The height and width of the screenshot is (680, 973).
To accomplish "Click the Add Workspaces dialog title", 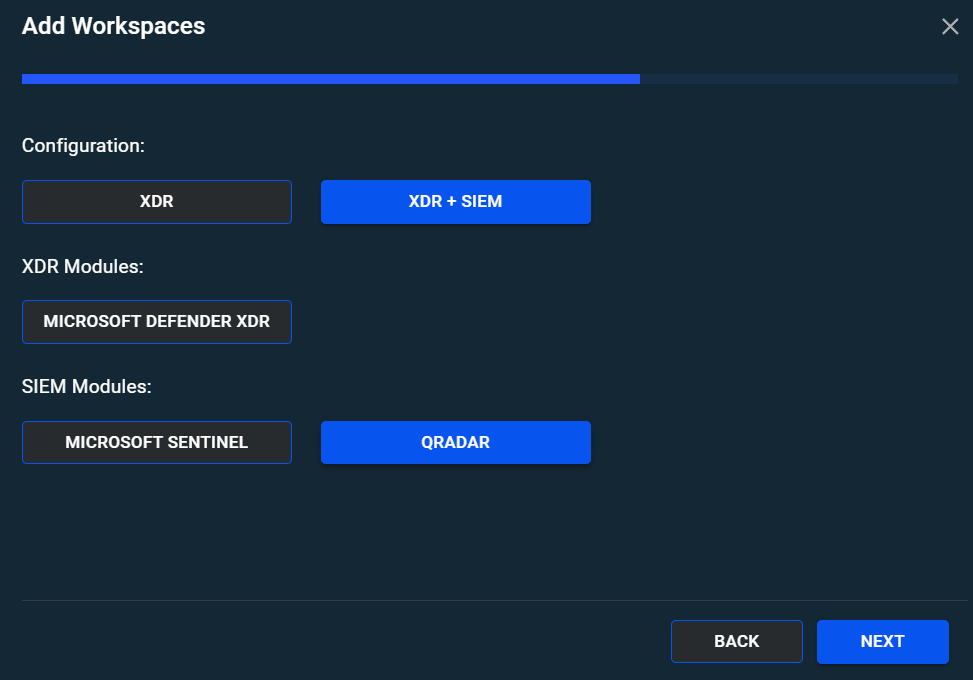I will click(114, 27).
